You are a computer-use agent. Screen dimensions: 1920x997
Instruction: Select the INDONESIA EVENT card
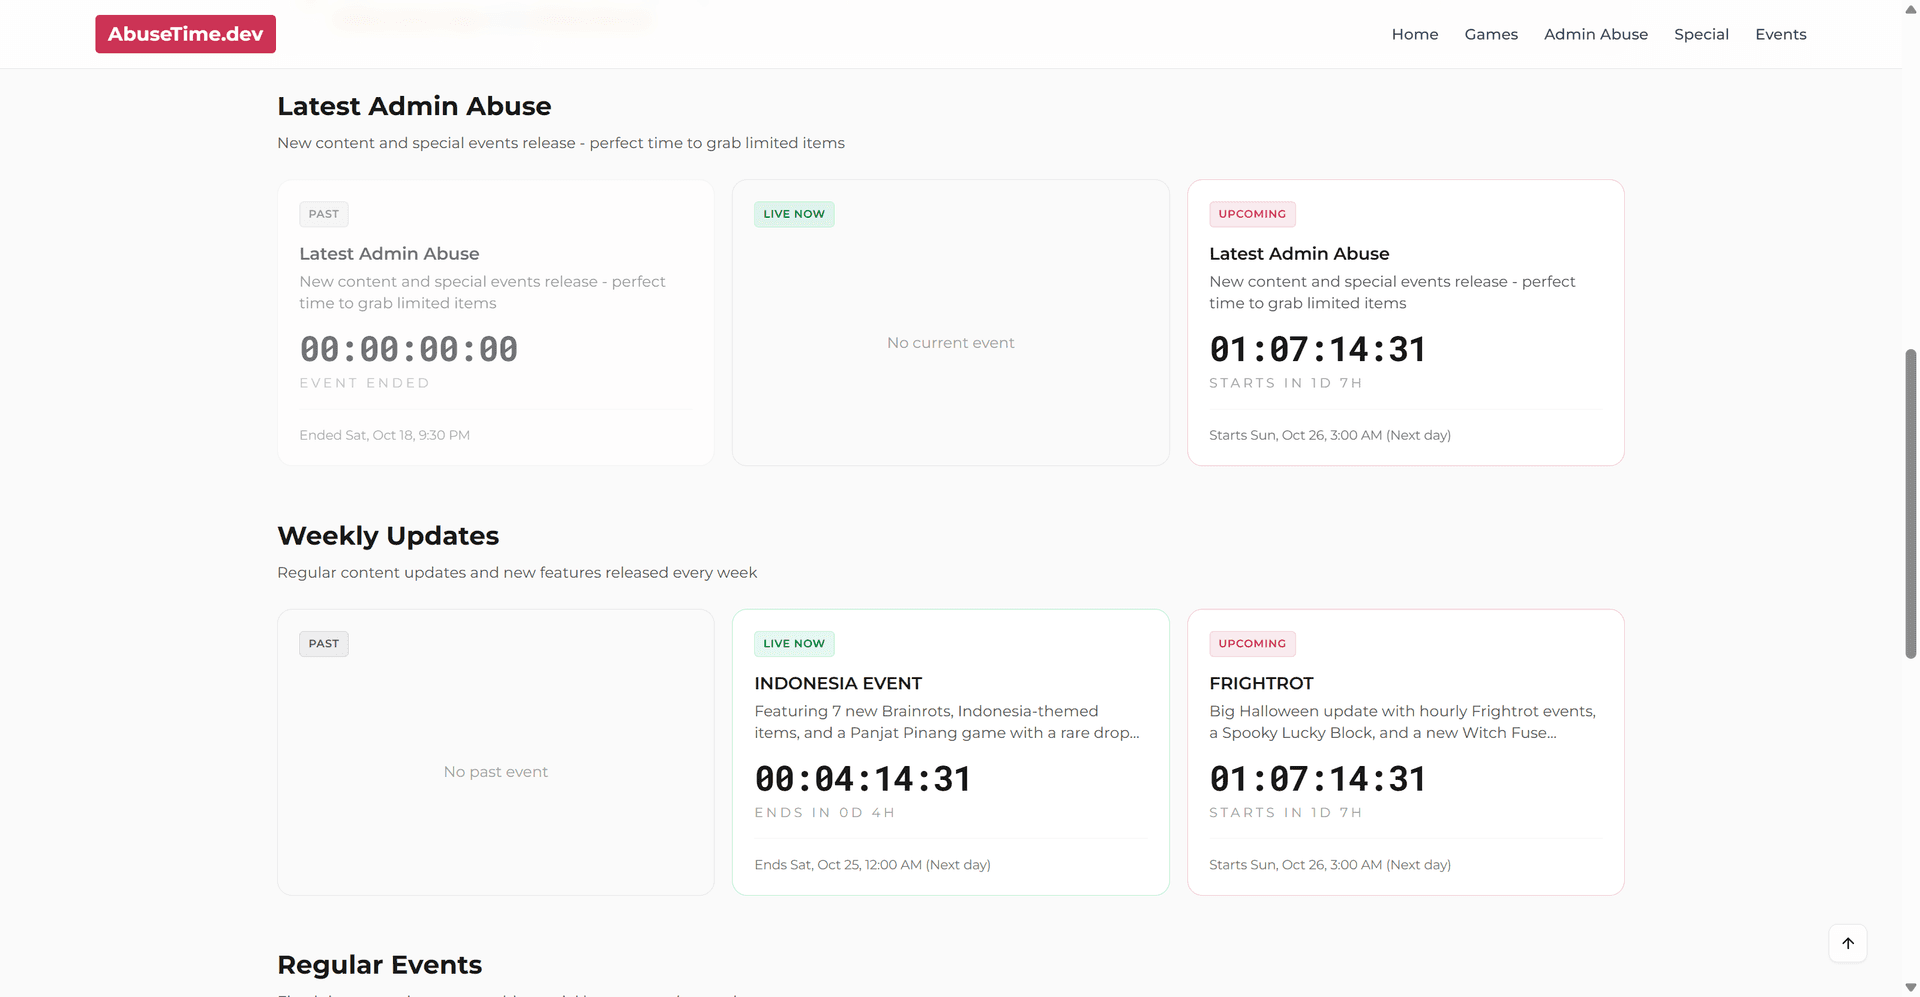pos(950,751)
